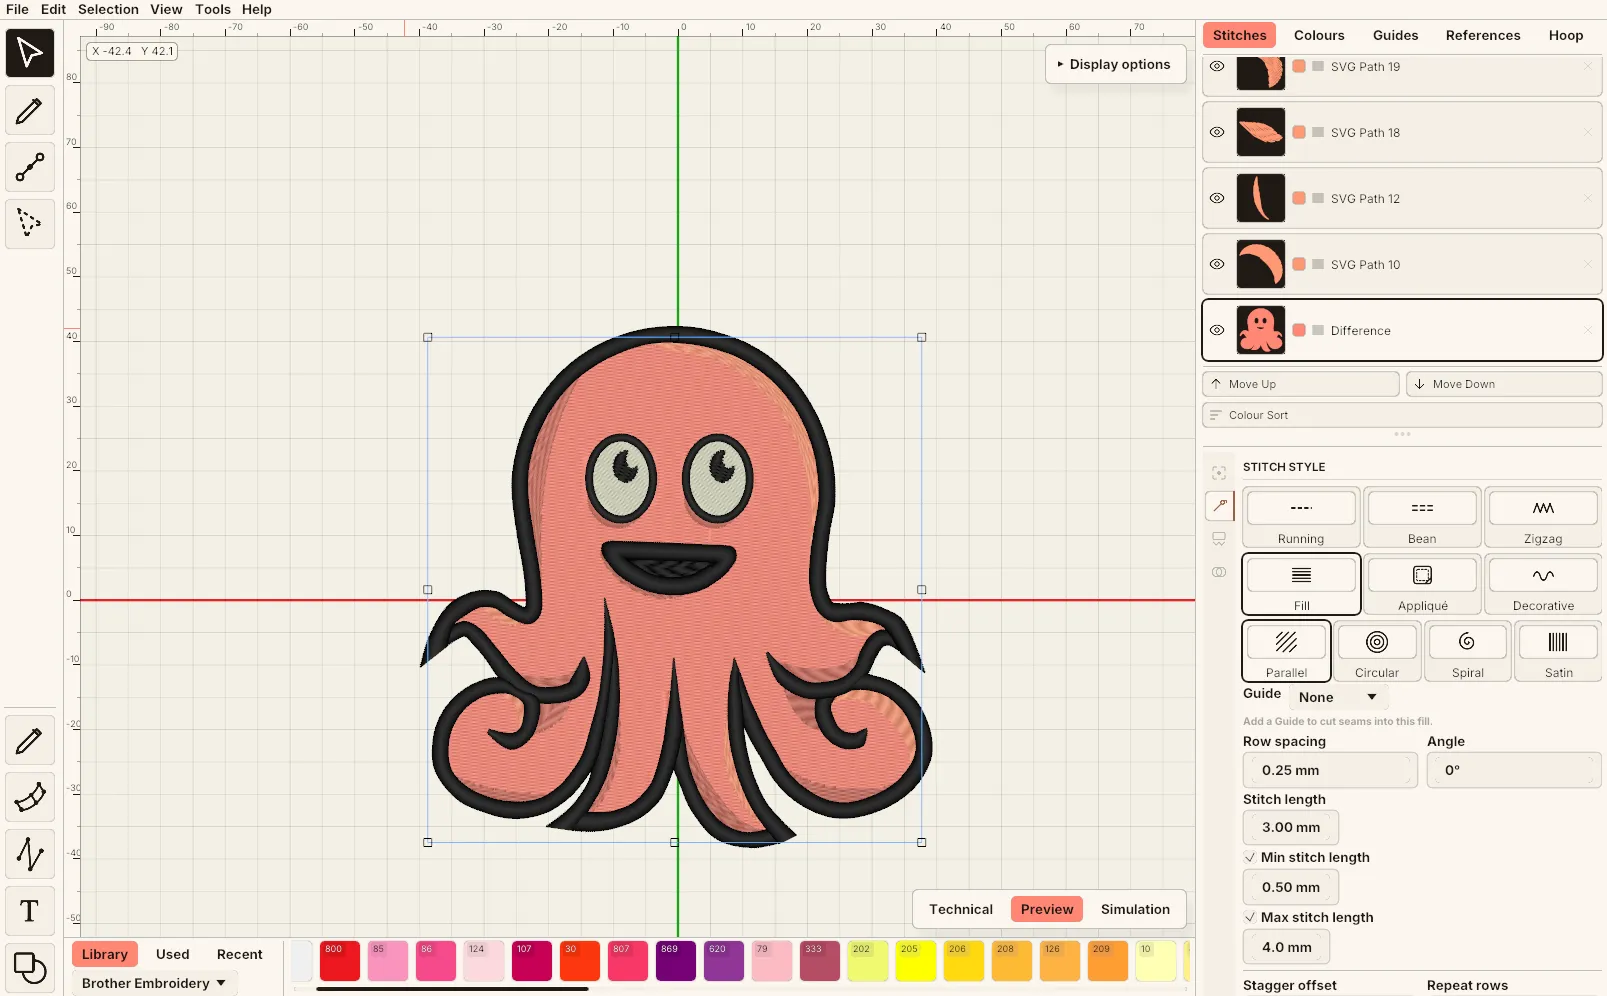Image resolution: width=1607 pixels, height=996 pixels.
Task: Pick the dotted triangle lasso tool
Action: coord(30,222)
